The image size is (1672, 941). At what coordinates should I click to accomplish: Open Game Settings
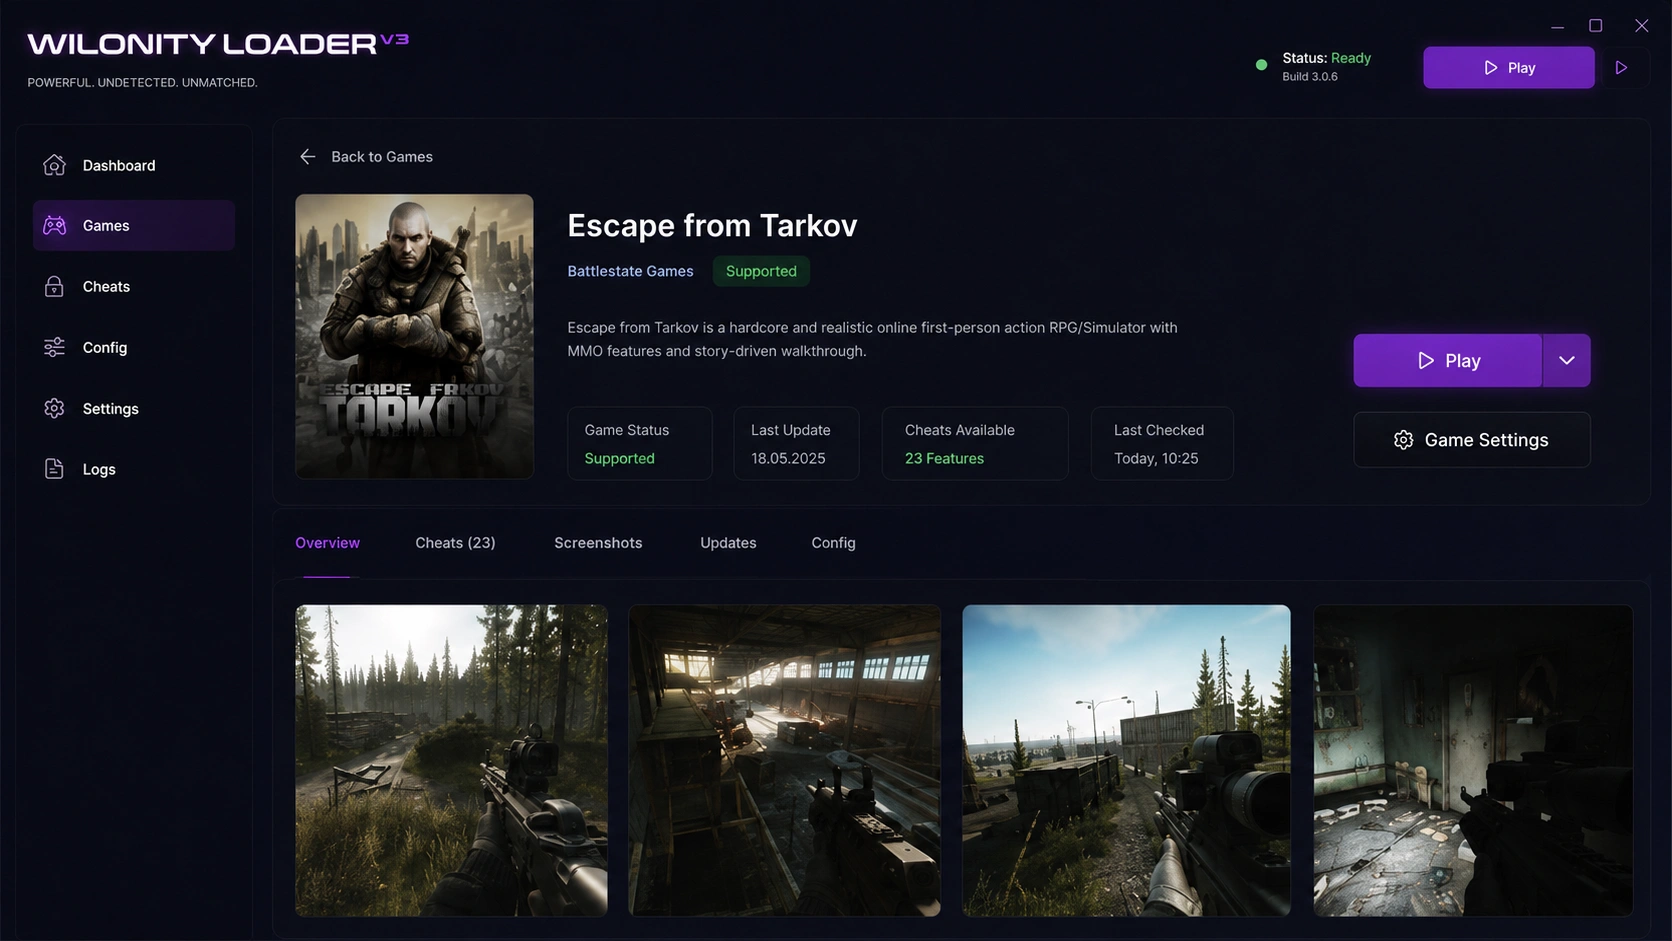(x=1472, y=440)
